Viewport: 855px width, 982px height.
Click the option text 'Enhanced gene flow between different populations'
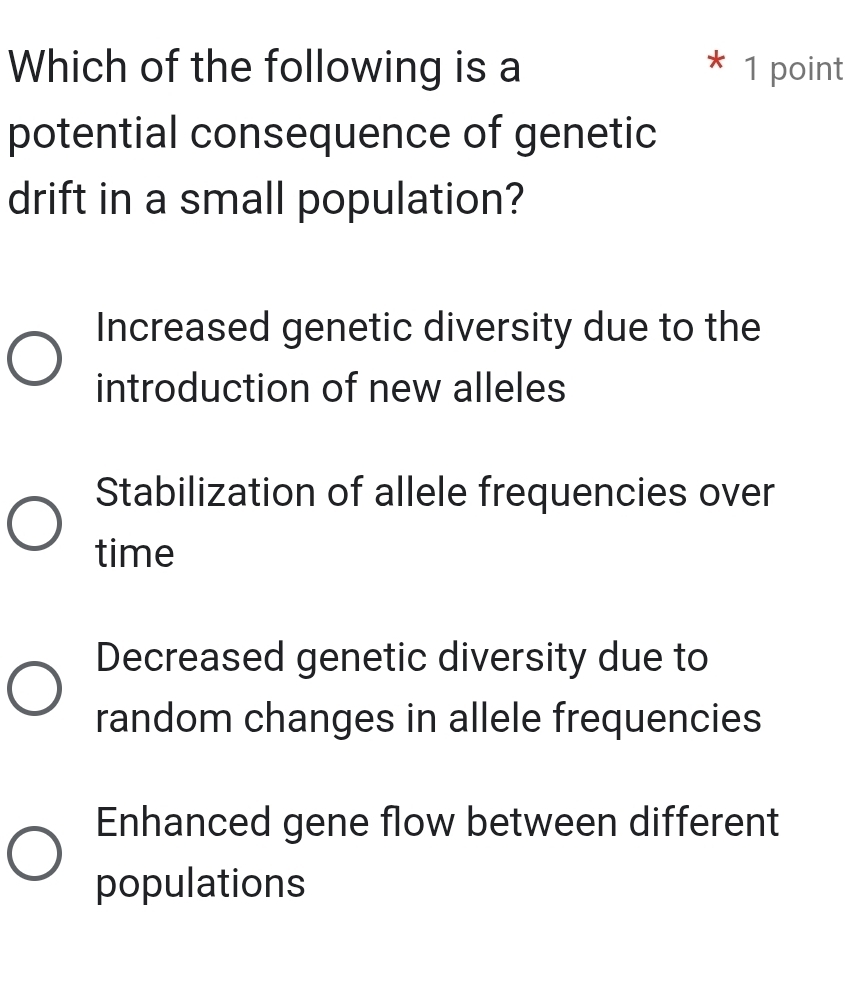point(437,852)
